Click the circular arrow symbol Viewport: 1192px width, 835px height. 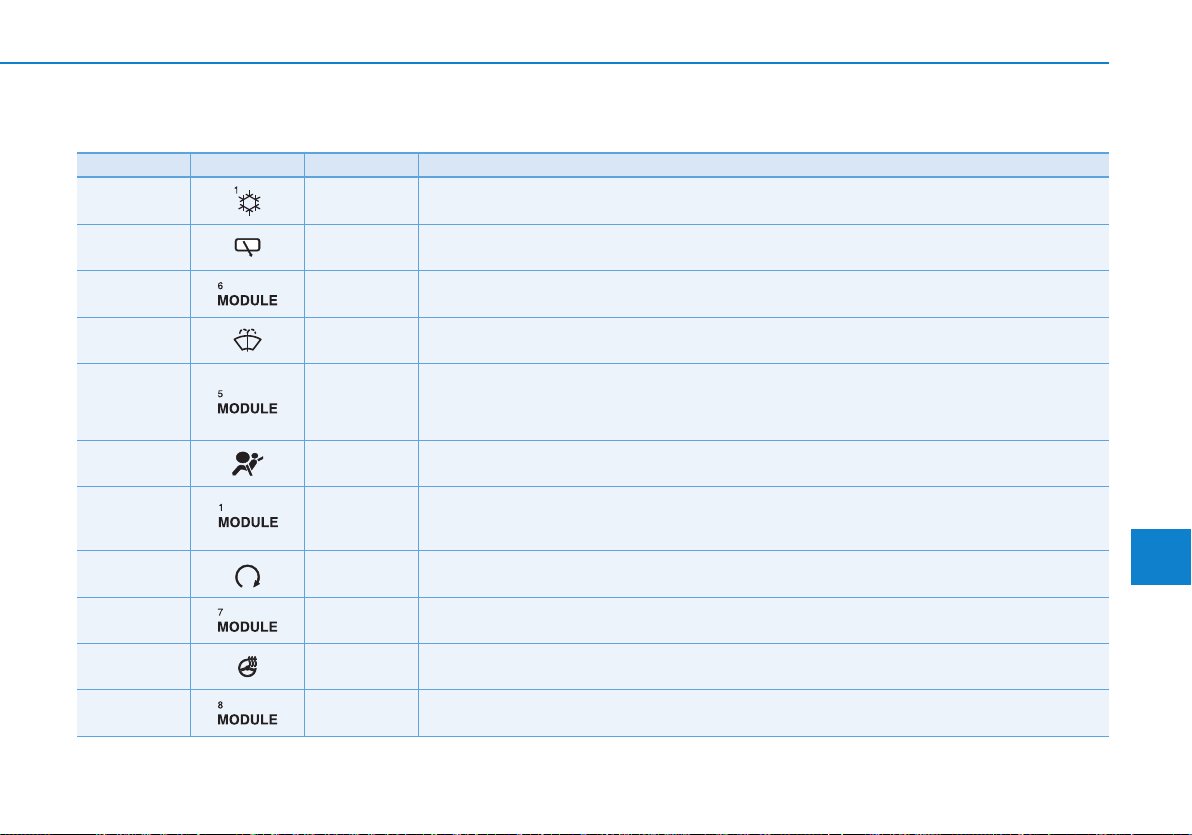[248, 576]
